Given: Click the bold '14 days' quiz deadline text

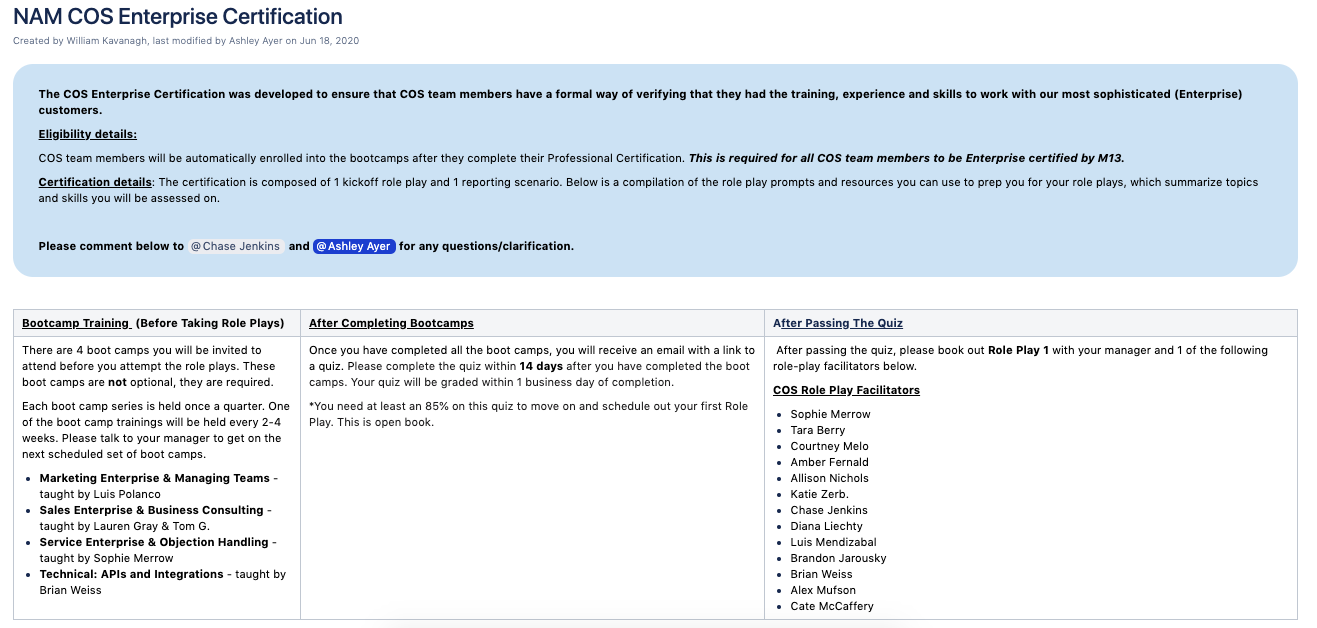Looking at the screenshot, I should pos(541,366).
